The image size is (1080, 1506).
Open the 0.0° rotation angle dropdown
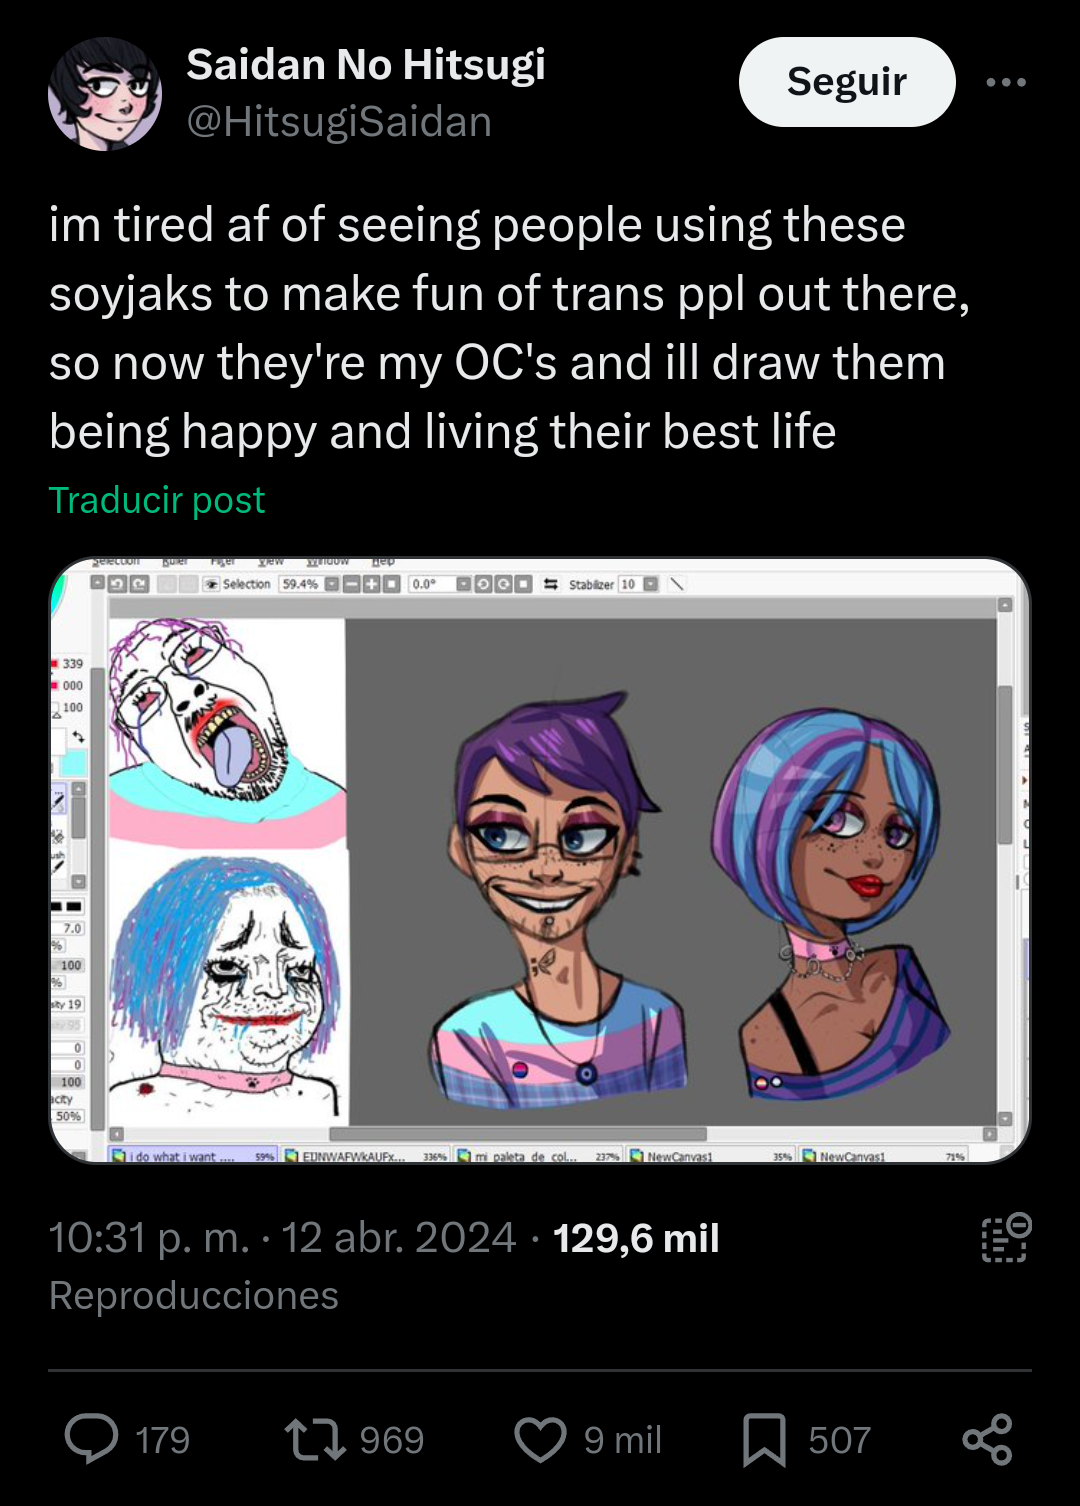(x=464, y=584)
